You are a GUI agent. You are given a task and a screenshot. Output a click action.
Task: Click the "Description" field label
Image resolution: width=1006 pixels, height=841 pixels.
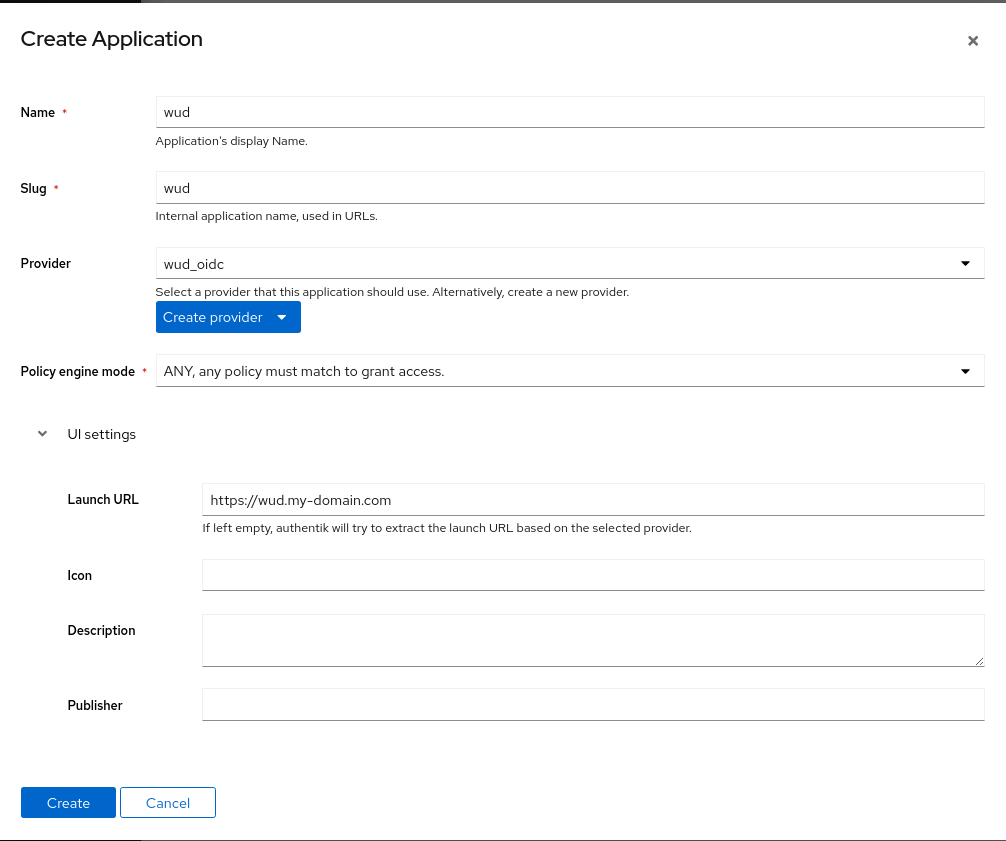point(101,631)
